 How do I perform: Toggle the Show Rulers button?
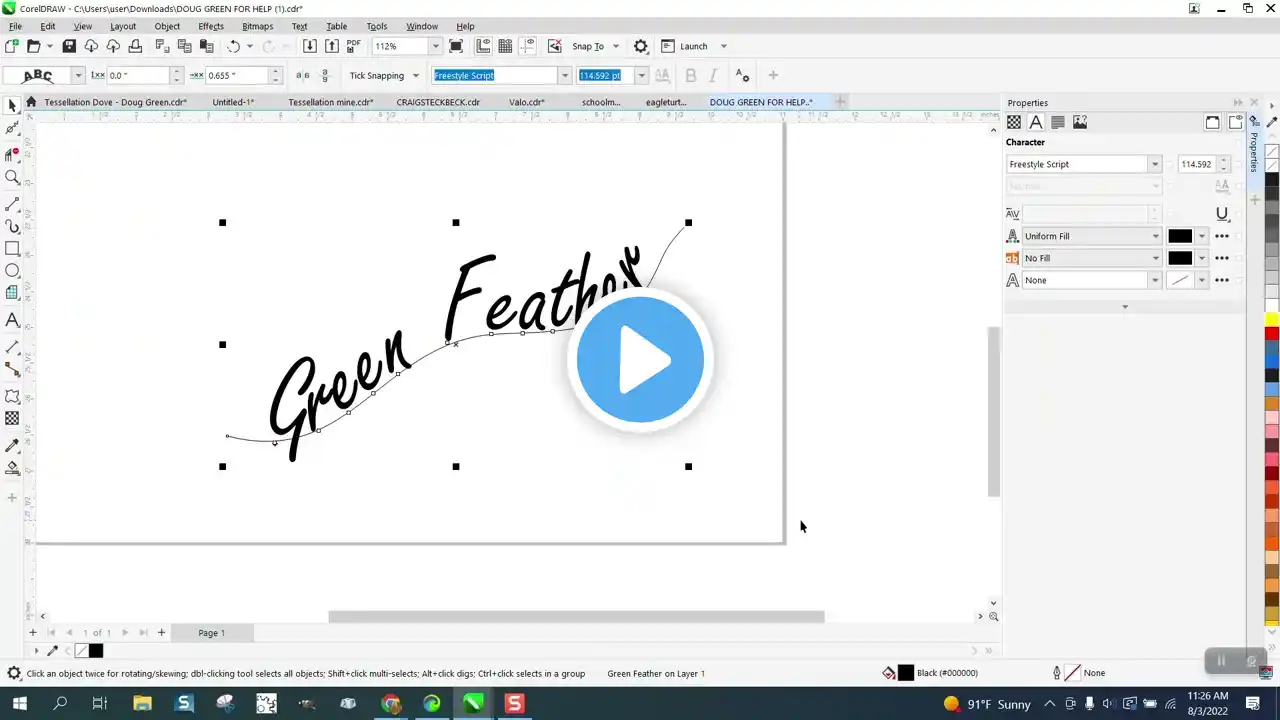[x=484, y=46]
